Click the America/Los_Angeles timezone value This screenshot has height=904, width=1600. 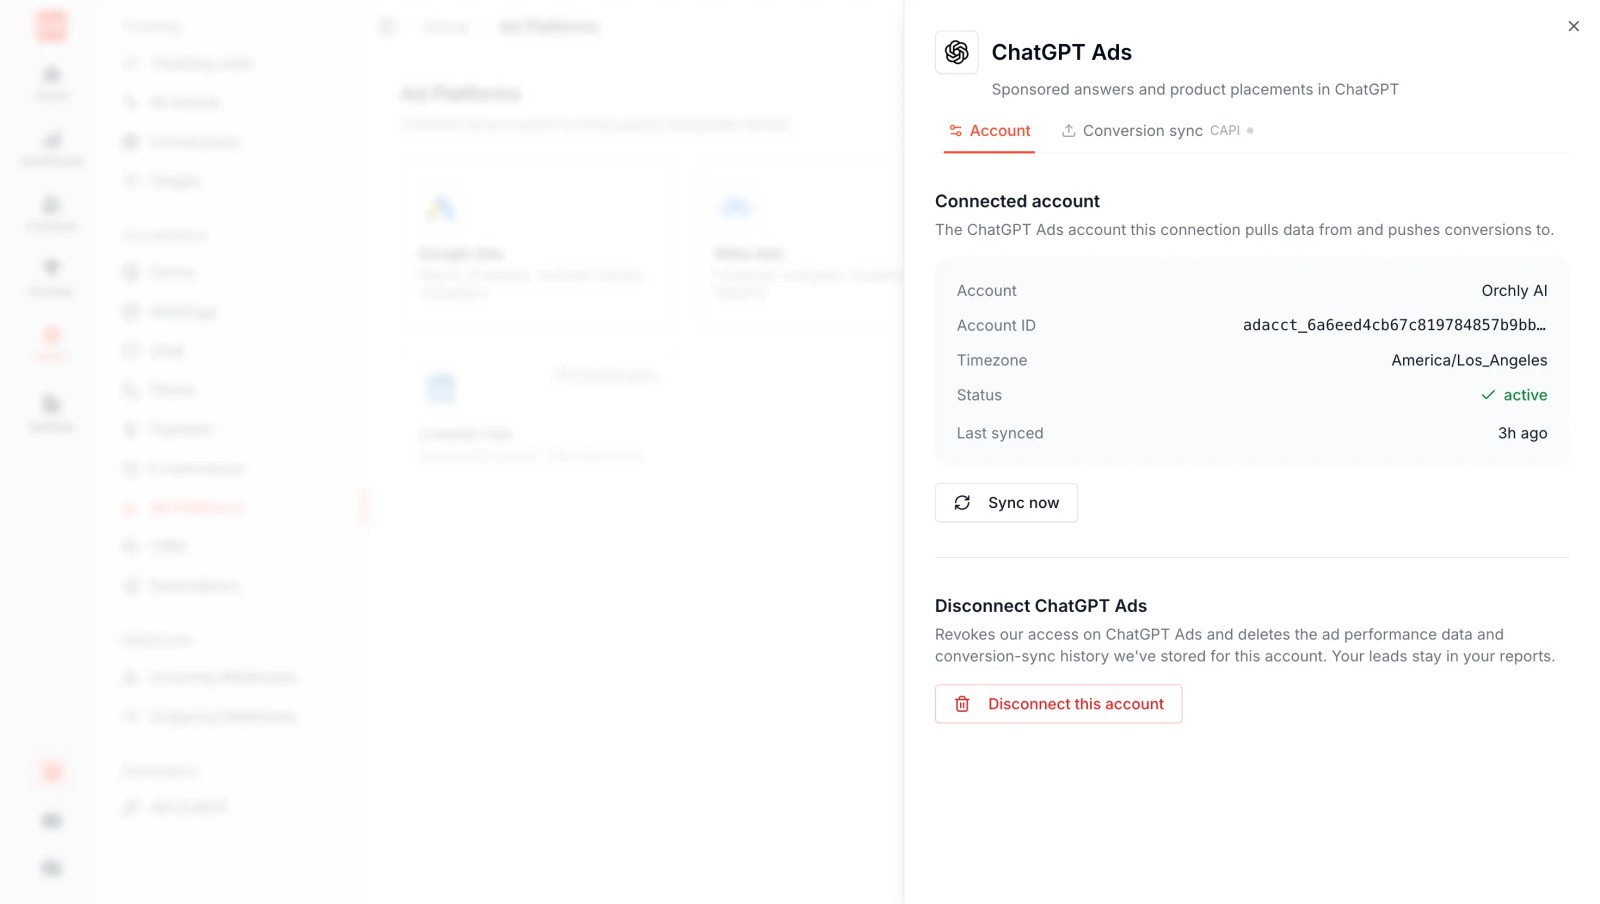tap(1469, 360)
